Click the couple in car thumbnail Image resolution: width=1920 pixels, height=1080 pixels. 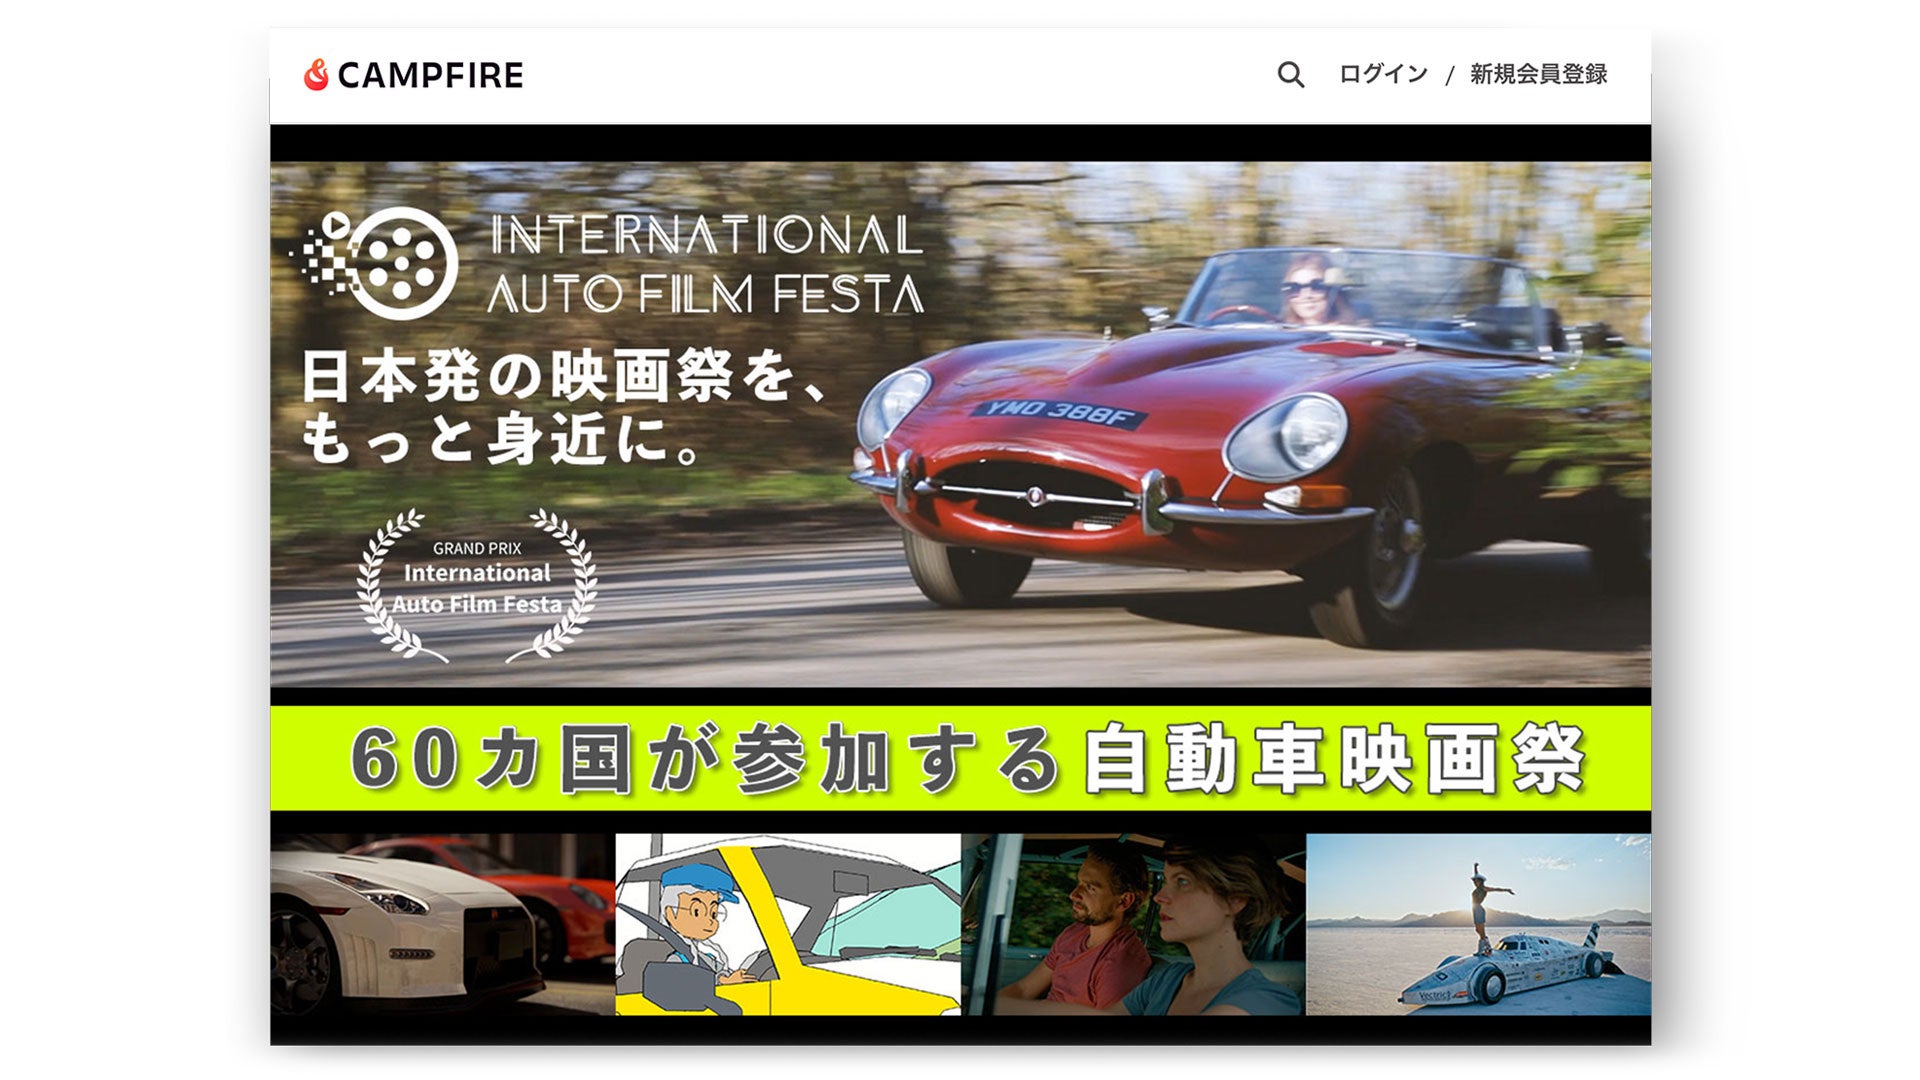point(1133,925)
